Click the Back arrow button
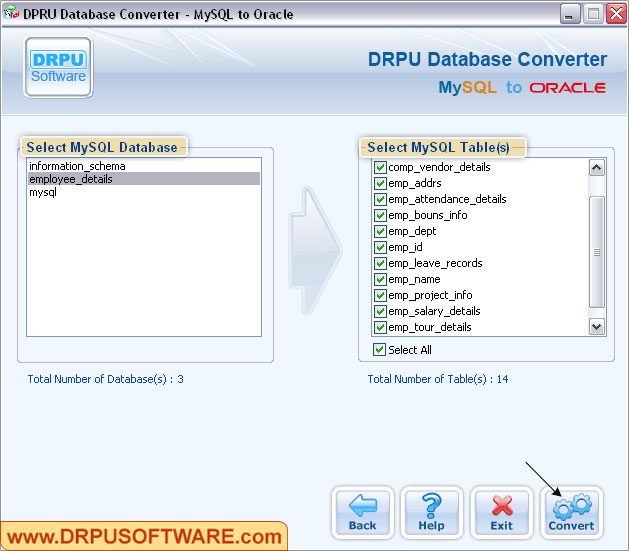The height and width of the screenshot is (551, 629). click(363, 513)
